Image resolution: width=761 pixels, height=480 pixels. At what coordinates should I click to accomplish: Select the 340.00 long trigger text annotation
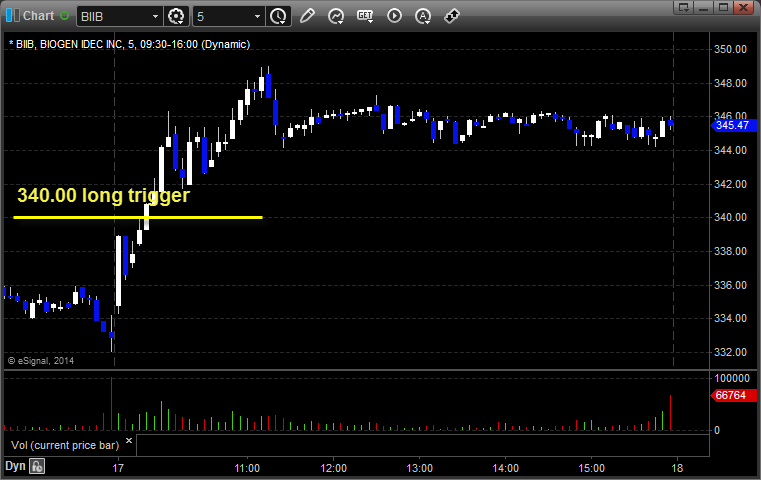pos(103,195)
